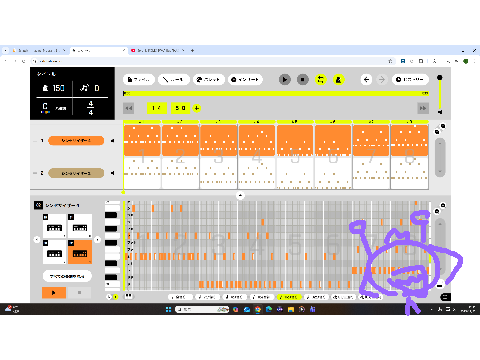
Task: Select the fourth note length button
Action: (261, 297)
